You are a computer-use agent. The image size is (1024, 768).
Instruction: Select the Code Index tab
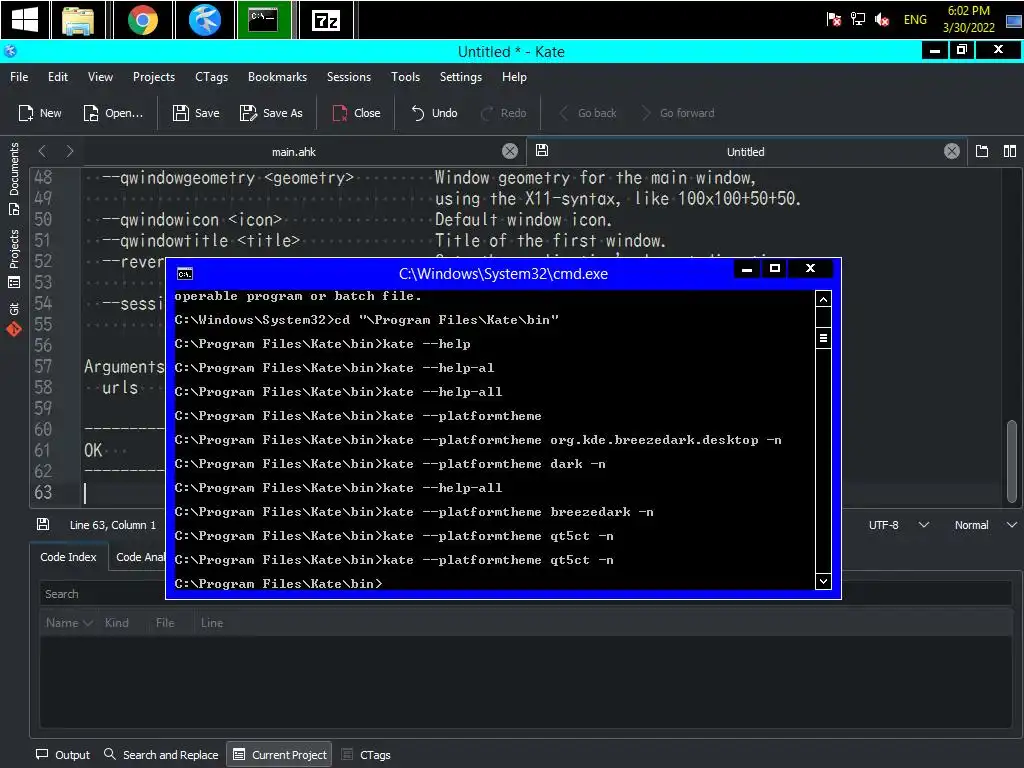click(x=68, y=557)
